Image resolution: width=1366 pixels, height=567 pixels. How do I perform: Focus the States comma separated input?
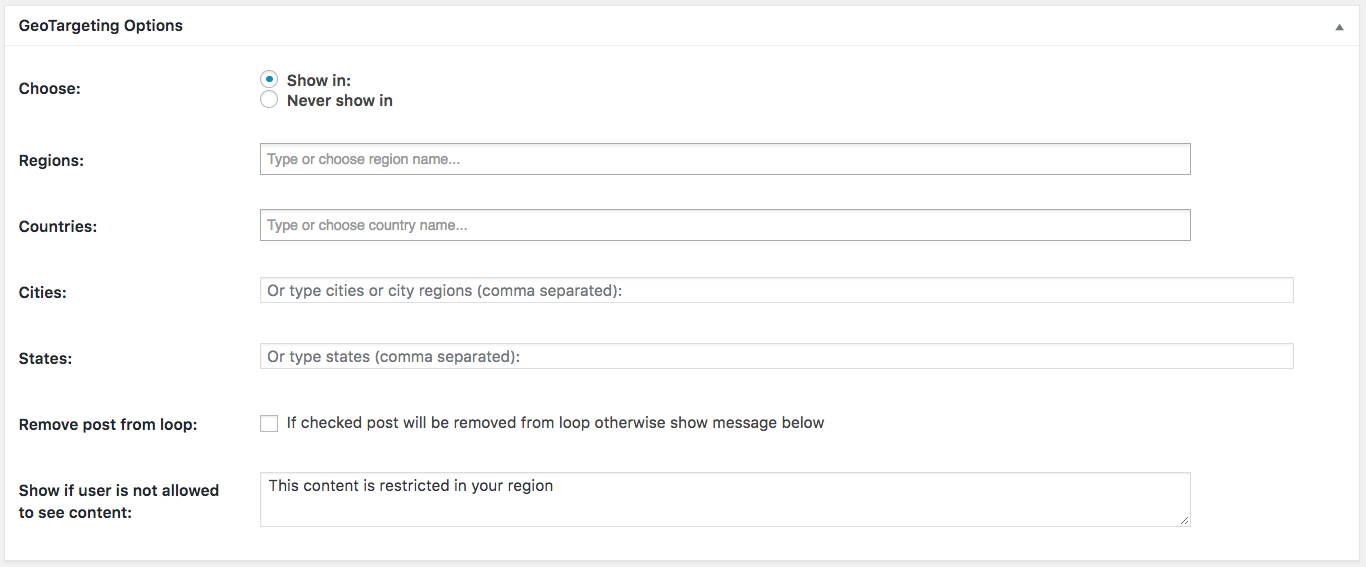click(x=776, y=357)
